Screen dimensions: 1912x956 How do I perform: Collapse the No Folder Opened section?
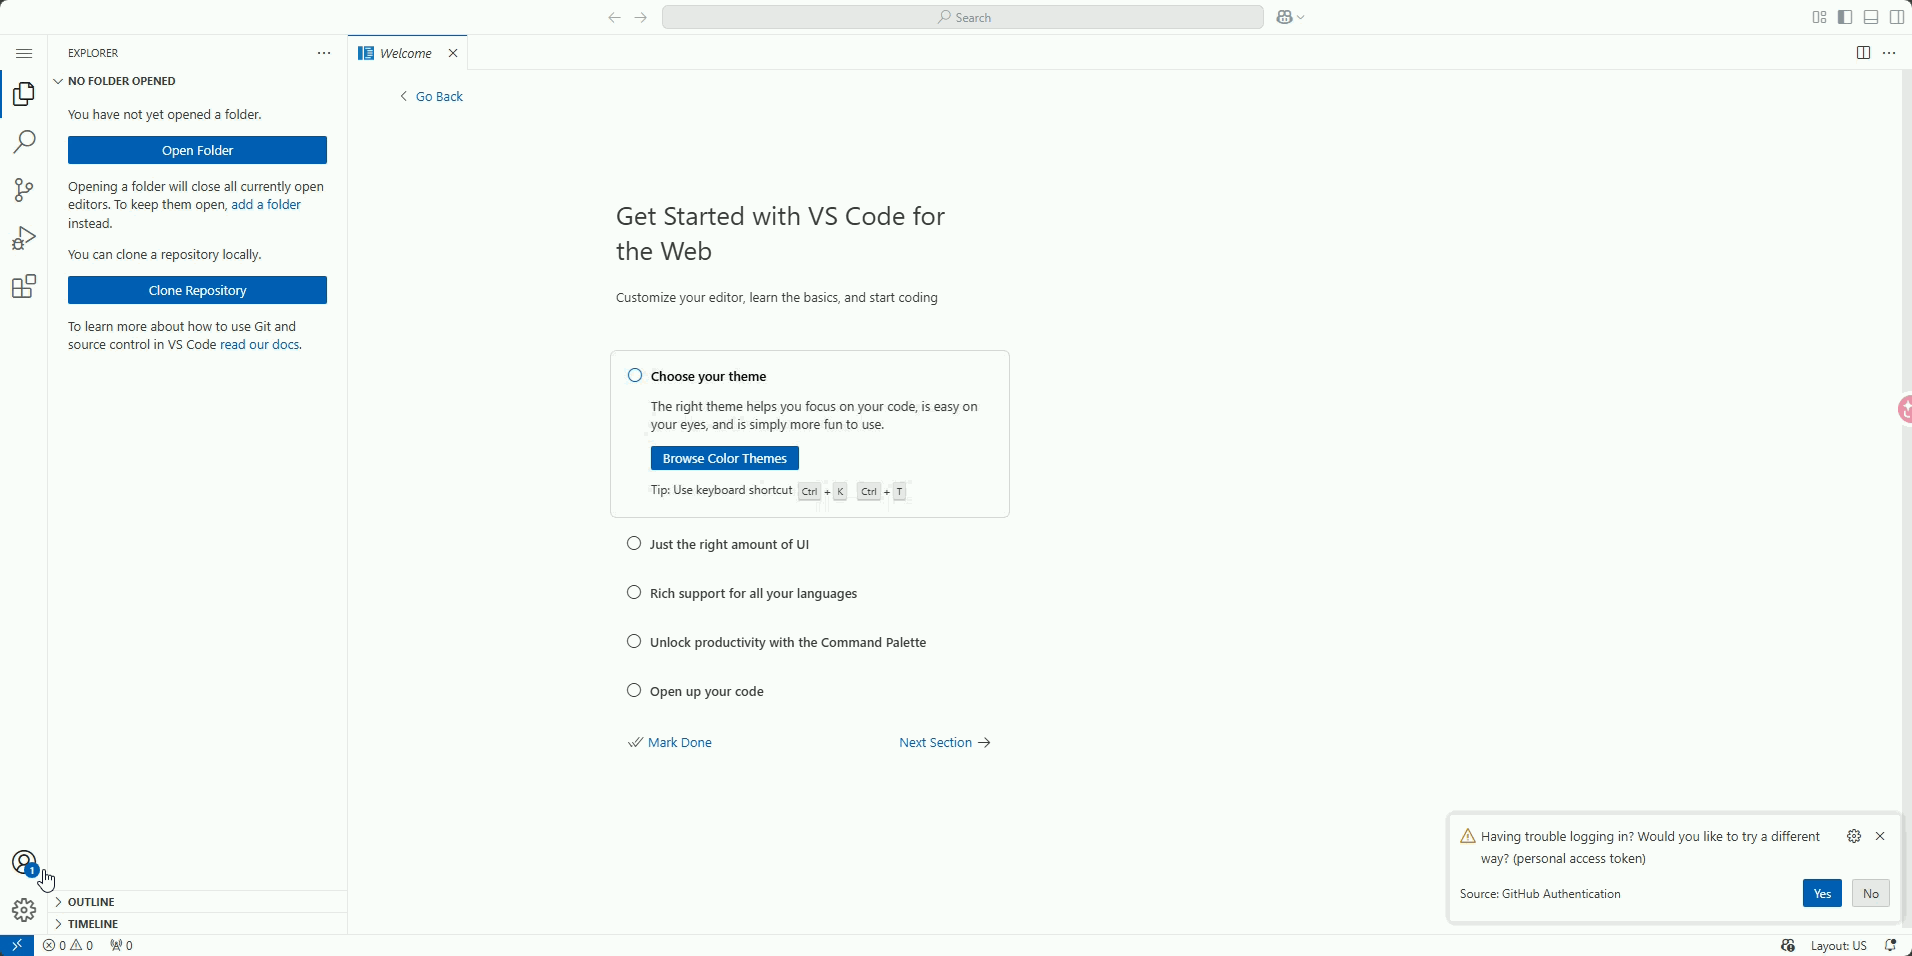click(x=121, y=81)
